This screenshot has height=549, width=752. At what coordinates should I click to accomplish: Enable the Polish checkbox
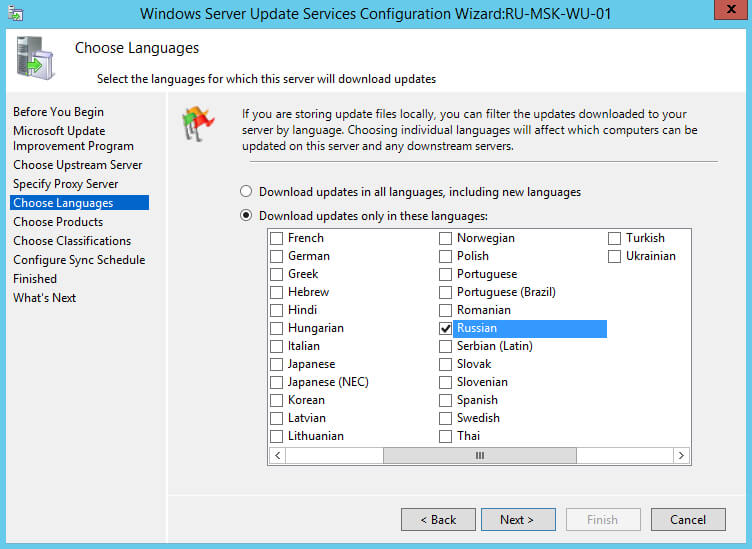pyautogui.click(x=446, y=257)
